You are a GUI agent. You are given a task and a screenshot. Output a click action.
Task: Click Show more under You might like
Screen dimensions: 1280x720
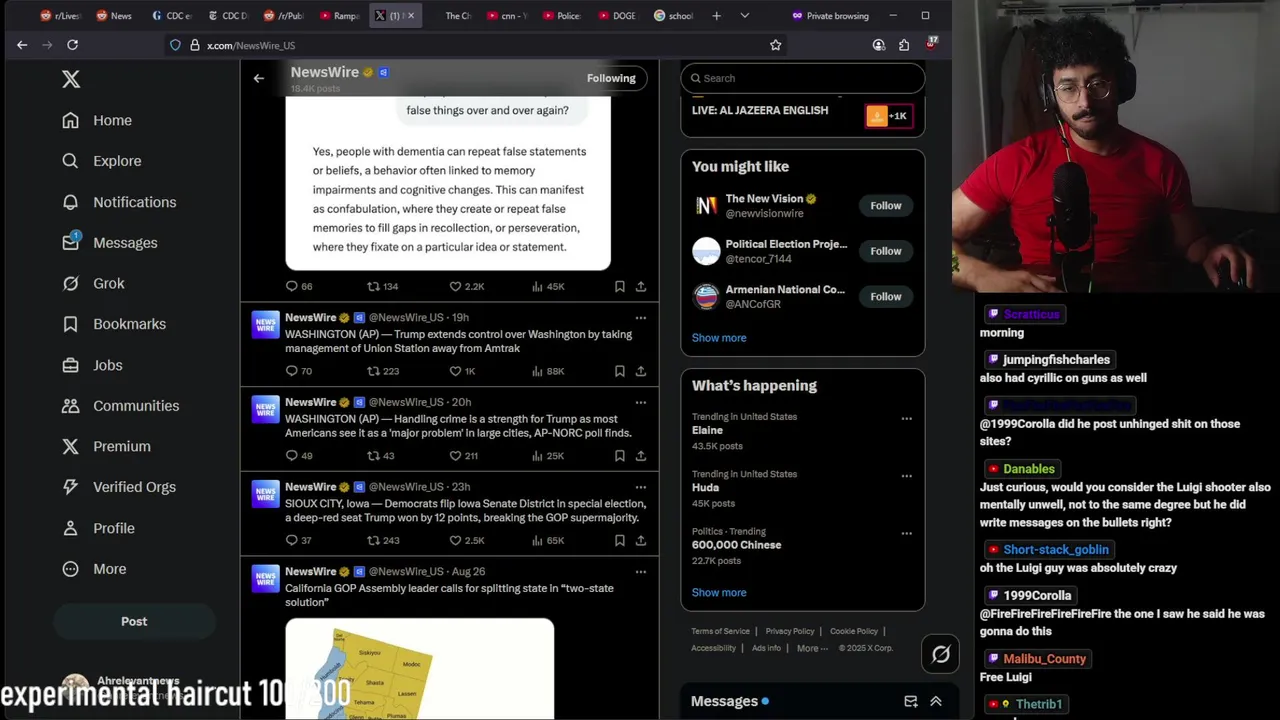click(719, 338)
